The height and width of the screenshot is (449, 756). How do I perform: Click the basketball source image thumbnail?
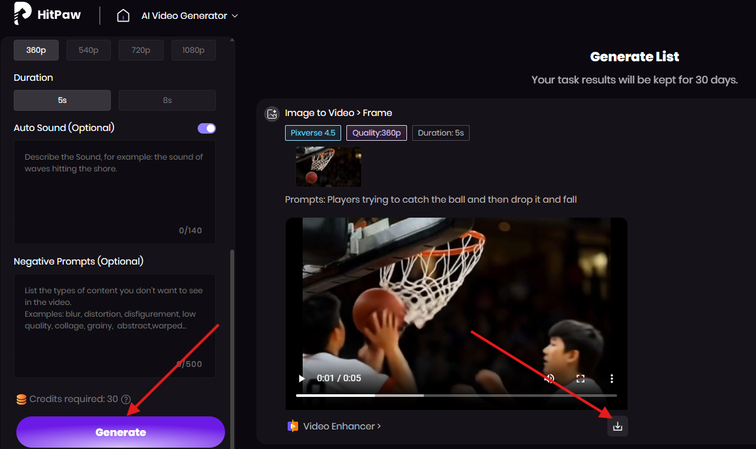click(x=328, y=166)
